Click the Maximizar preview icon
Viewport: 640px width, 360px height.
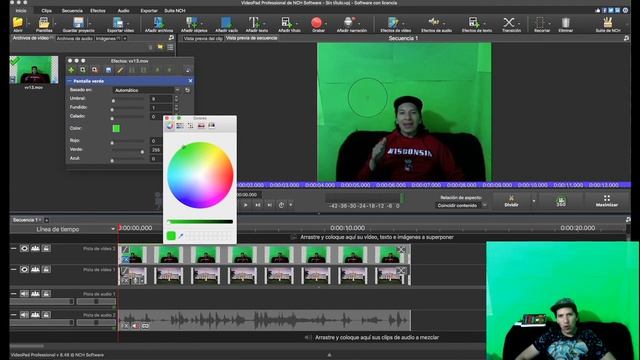coord(607,201)
